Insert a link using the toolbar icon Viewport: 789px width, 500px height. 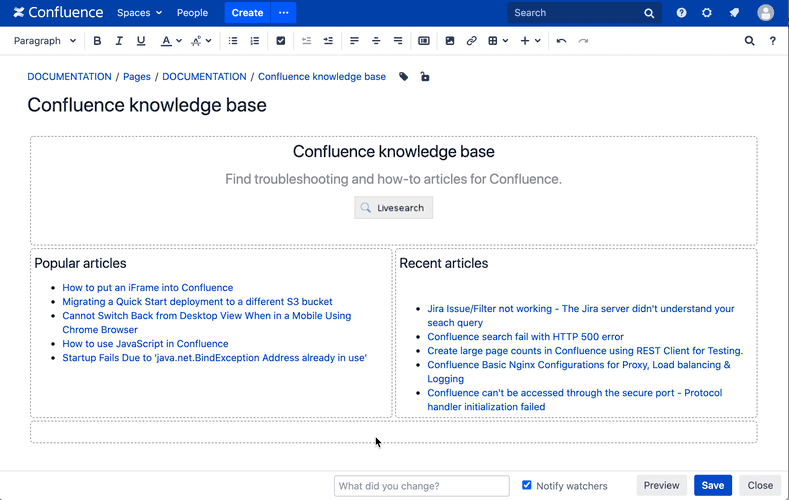coord(472,41)
